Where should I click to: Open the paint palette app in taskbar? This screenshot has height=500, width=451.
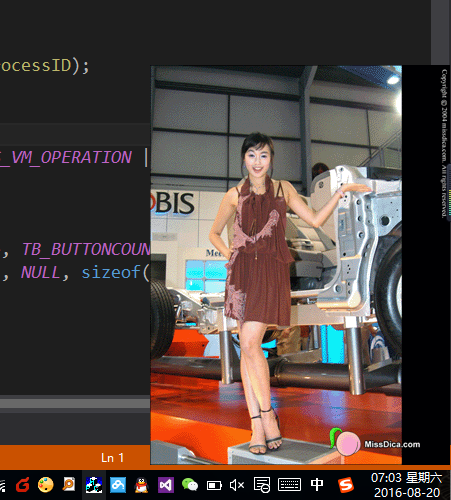(46, 485)
